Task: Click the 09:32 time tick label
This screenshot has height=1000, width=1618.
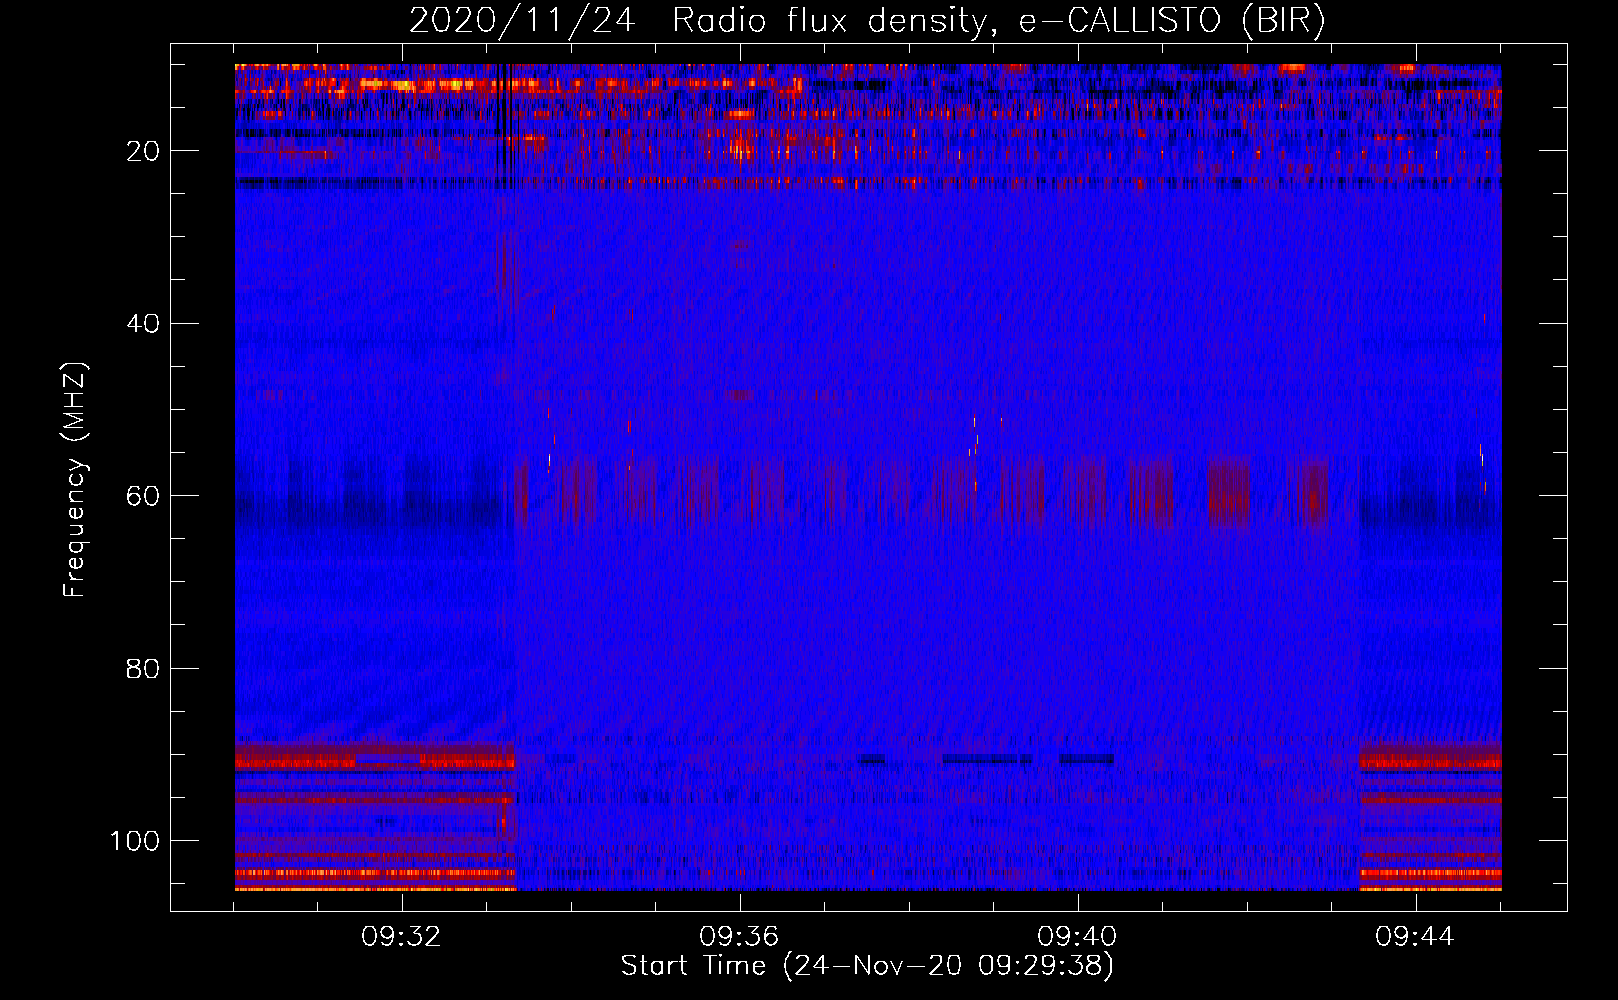Action: point(402,937)
